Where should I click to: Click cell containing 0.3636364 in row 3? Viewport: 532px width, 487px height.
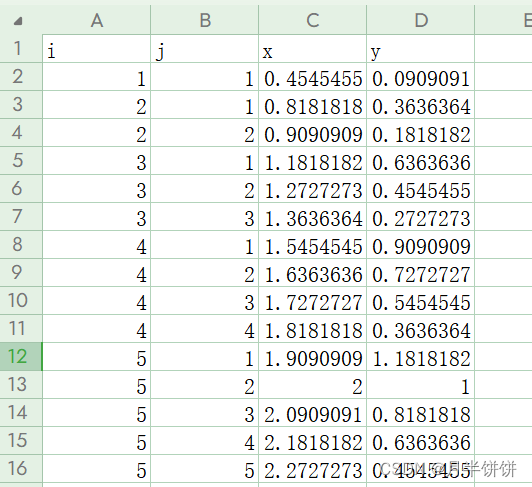[x=421, y=105]
